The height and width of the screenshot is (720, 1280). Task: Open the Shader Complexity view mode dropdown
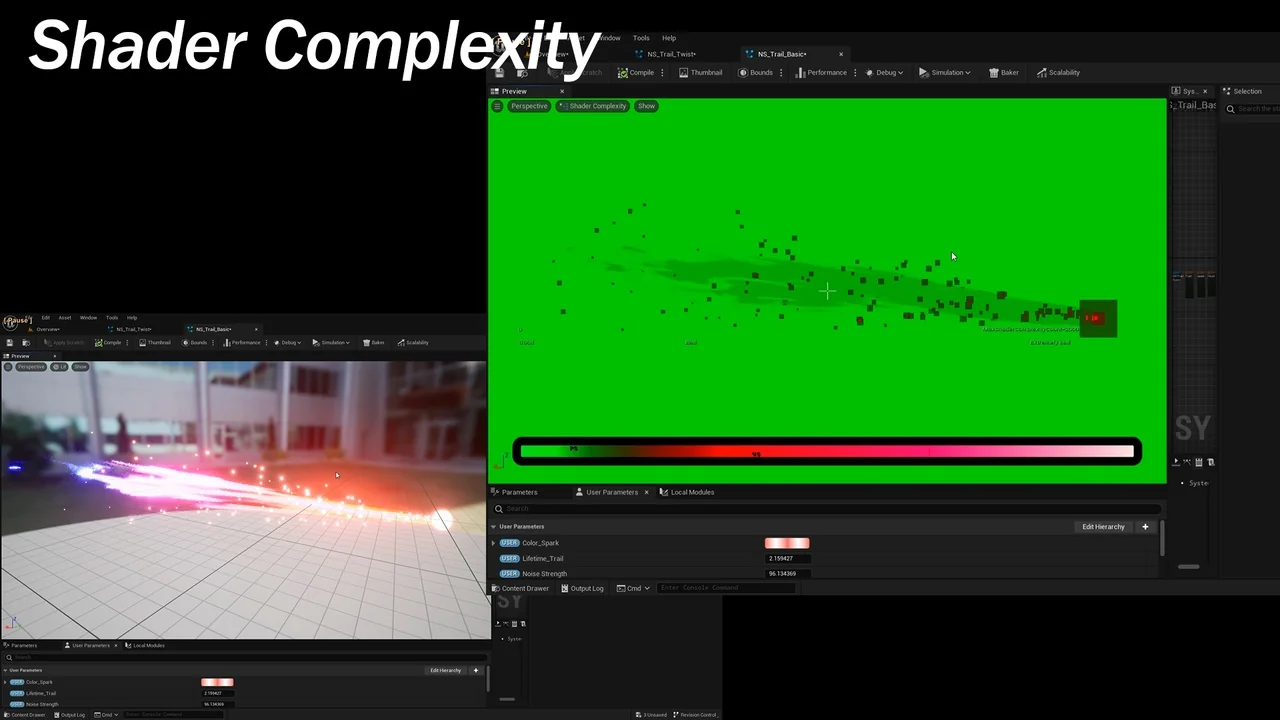(x=593, y=106)
